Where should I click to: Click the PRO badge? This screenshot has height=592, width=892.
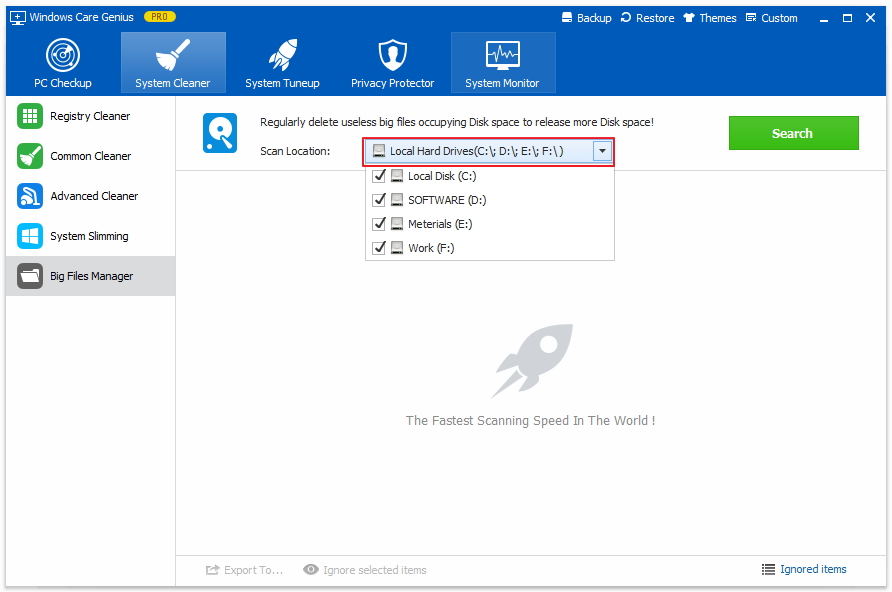(x=160, y=17)
